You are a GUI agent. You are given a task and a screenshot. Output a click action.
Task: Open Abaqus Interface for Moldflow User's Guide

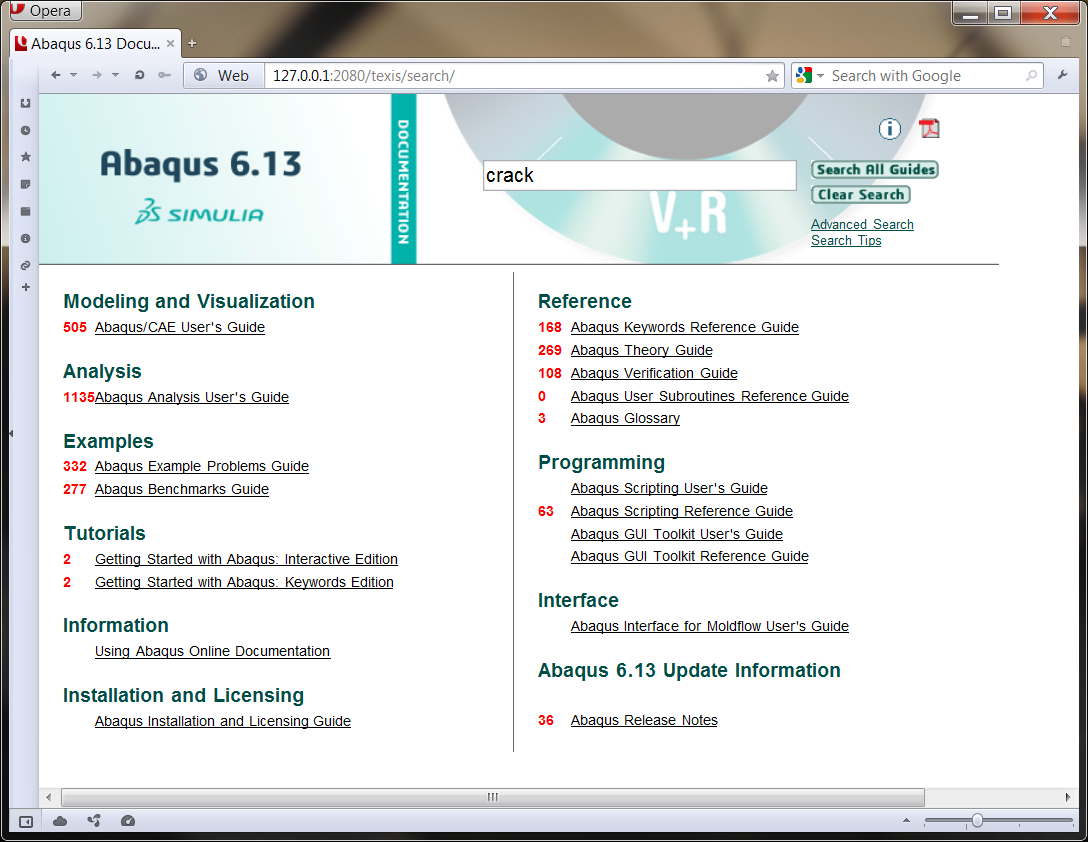coord(710,627)
